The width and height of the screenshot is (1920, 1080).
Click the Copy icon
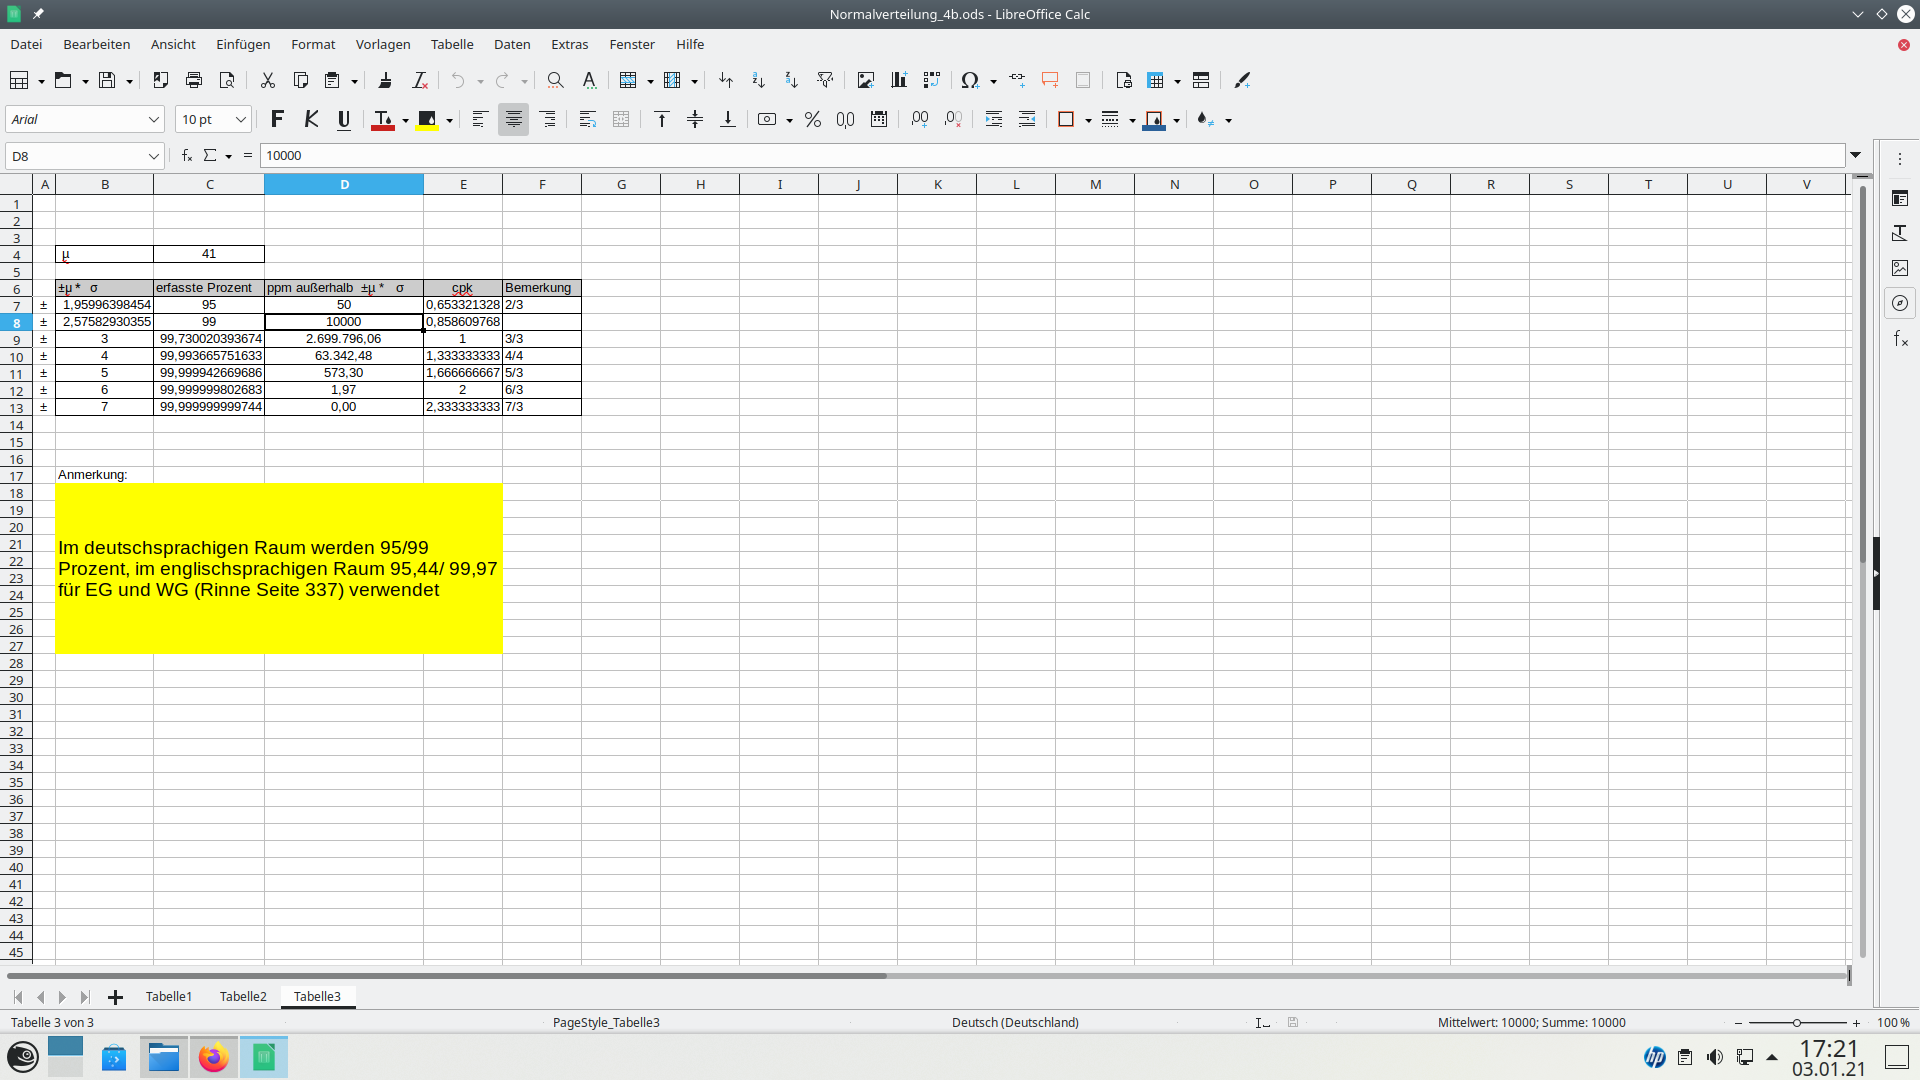click(300, 80)
